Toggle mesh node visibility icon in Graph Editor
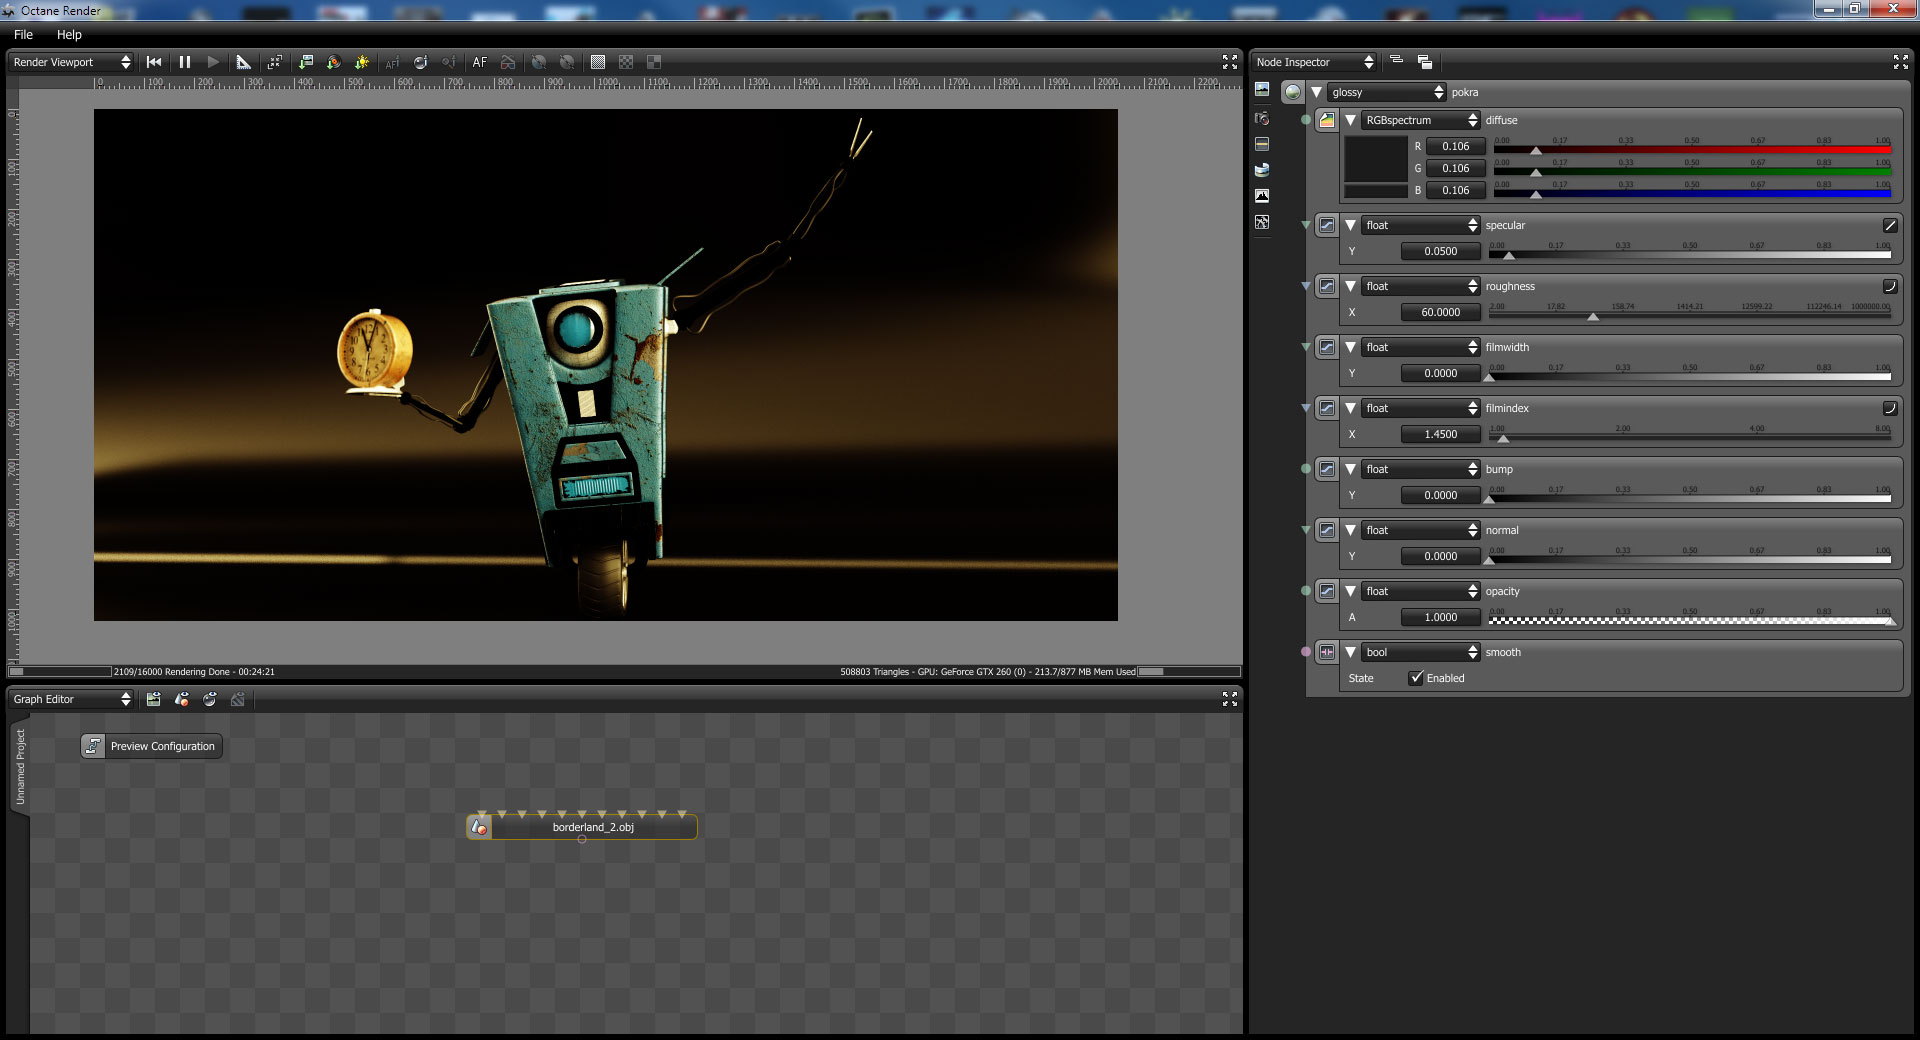The image size is (1920, 1040). [182, 699]
